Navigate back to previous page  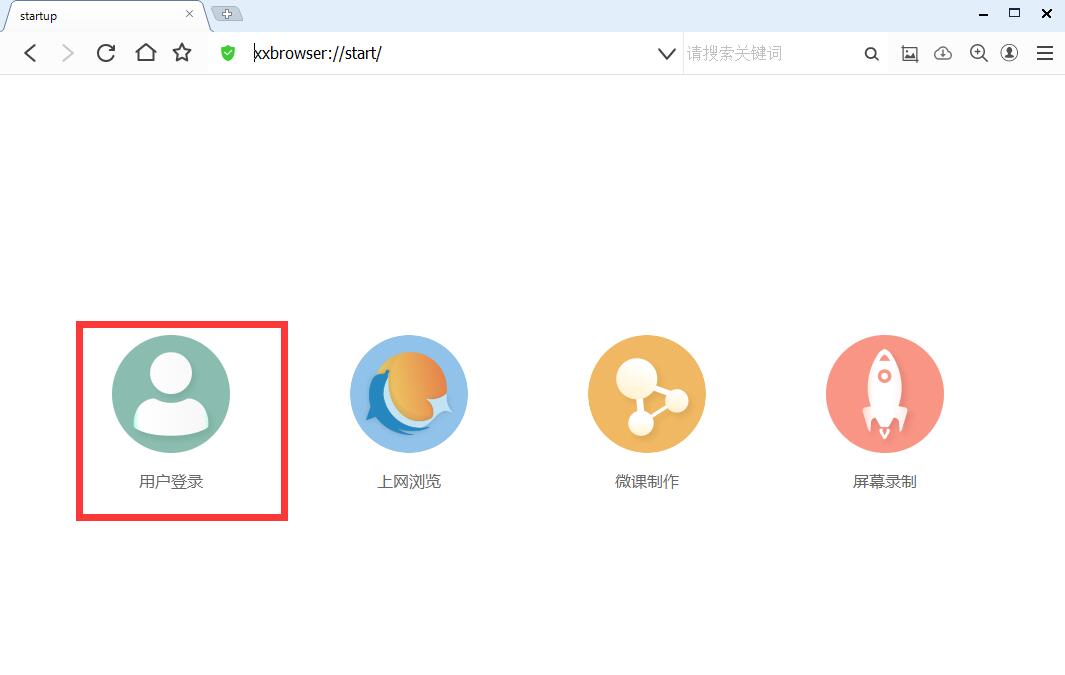pyautogui.click(x=31, y=53)
